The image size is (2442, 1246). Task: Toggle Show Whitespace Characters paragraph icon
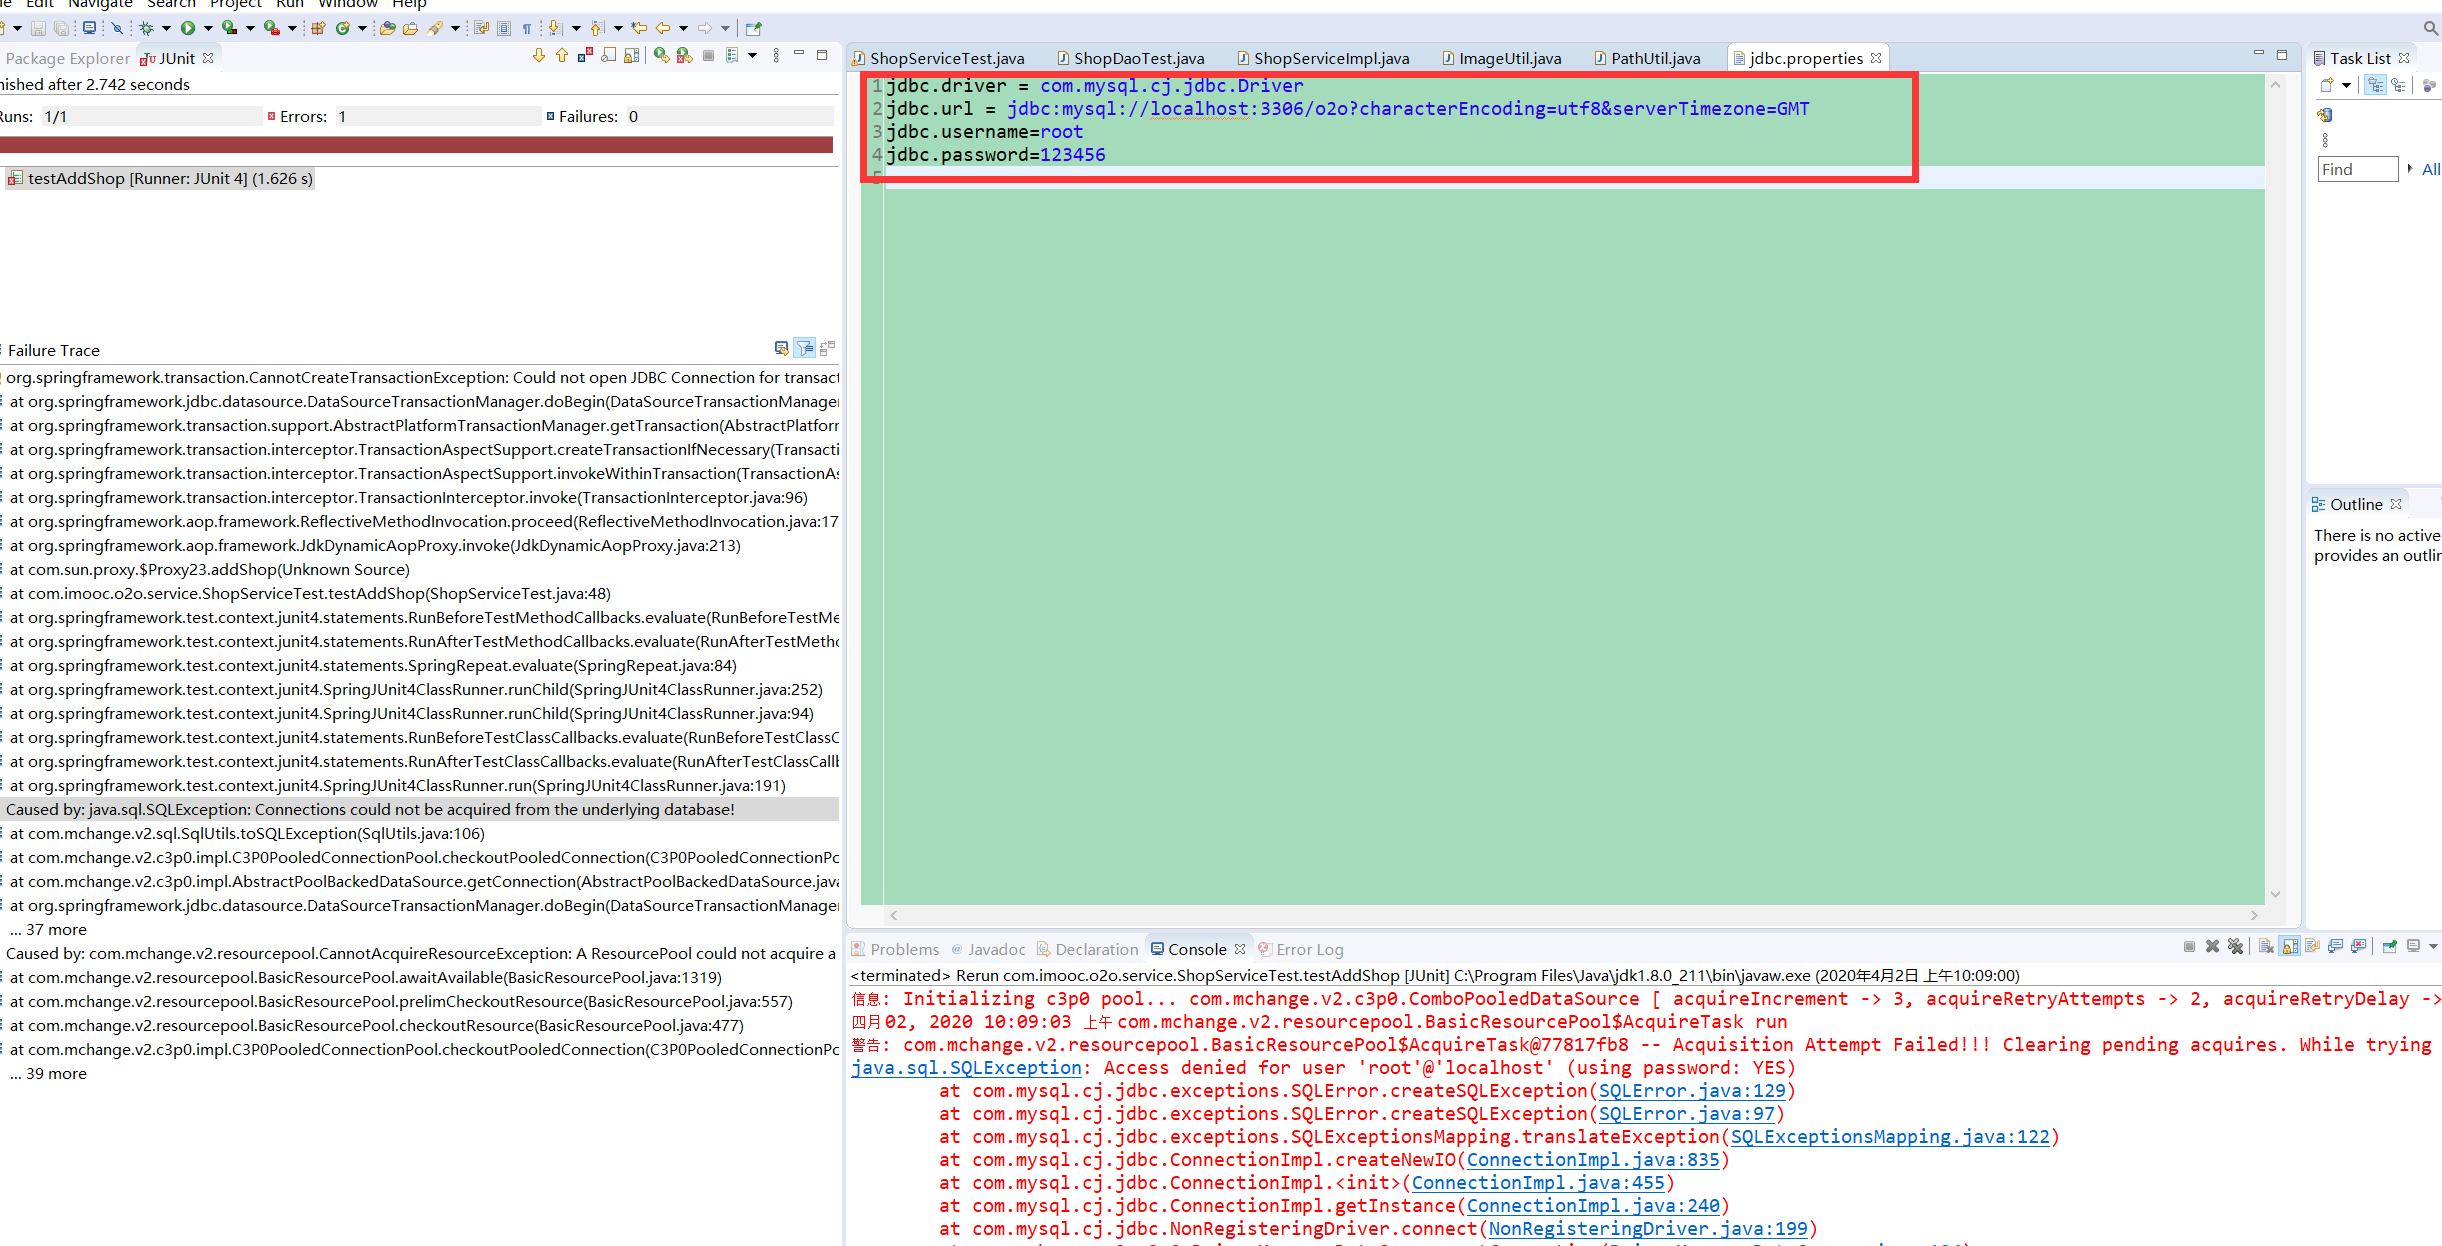527,28
